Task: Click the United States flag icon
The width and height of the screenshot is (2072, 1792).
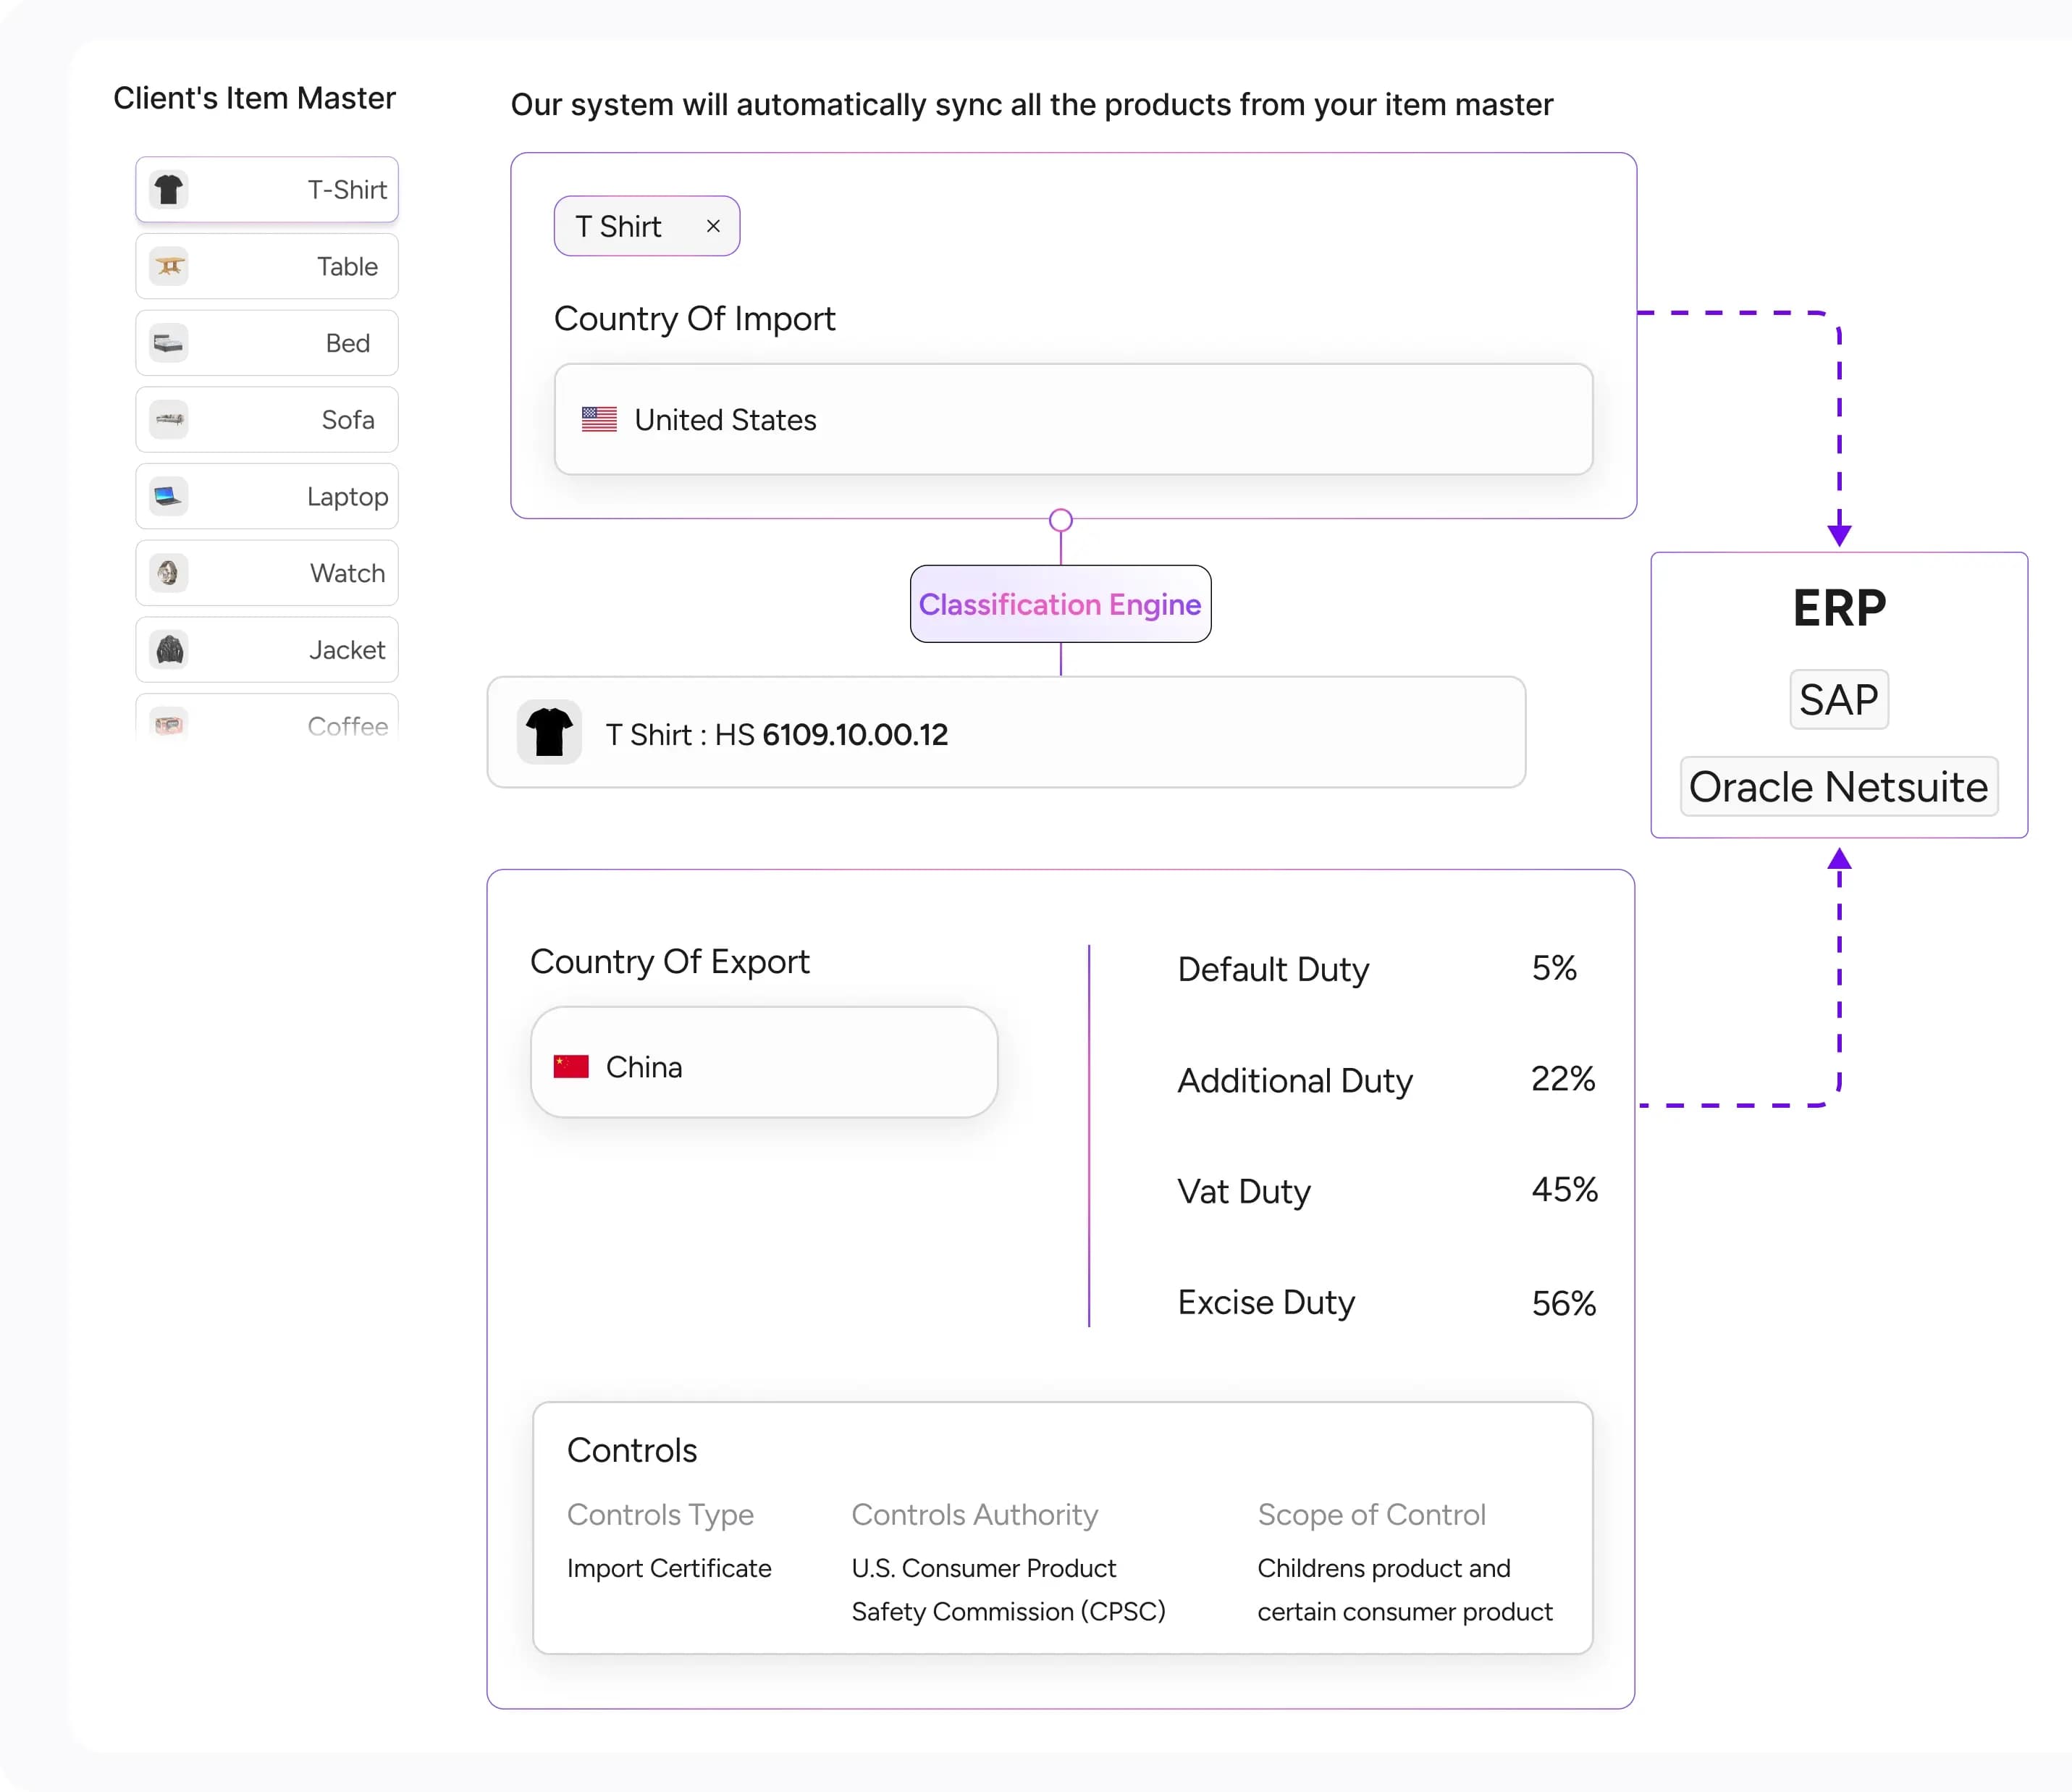Action: point(599,420)
